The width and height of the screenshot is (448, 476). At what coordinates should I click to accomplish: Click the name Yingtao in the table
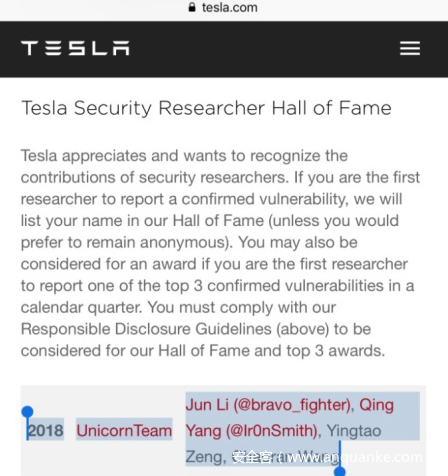(354, 431)
